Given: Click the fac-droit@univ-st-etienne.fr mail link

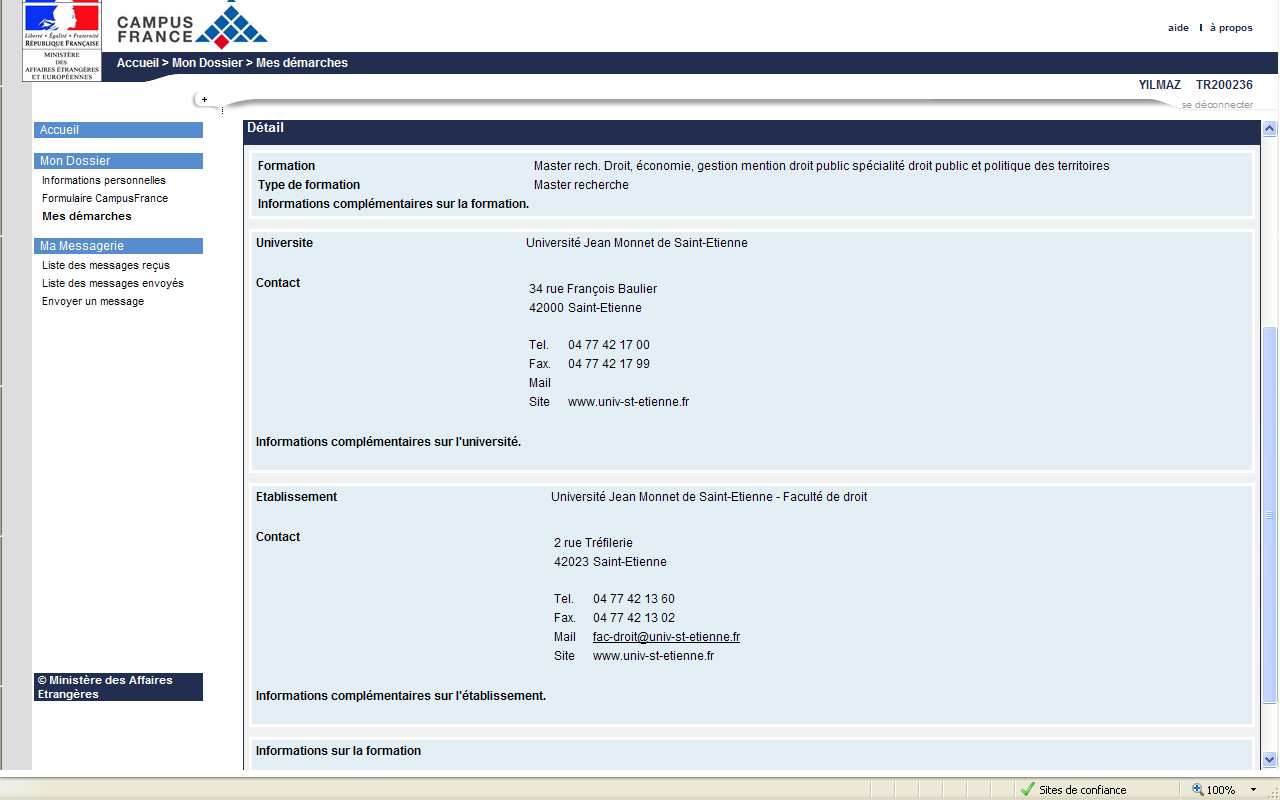Looking at the screenshot, I should 666,637.
